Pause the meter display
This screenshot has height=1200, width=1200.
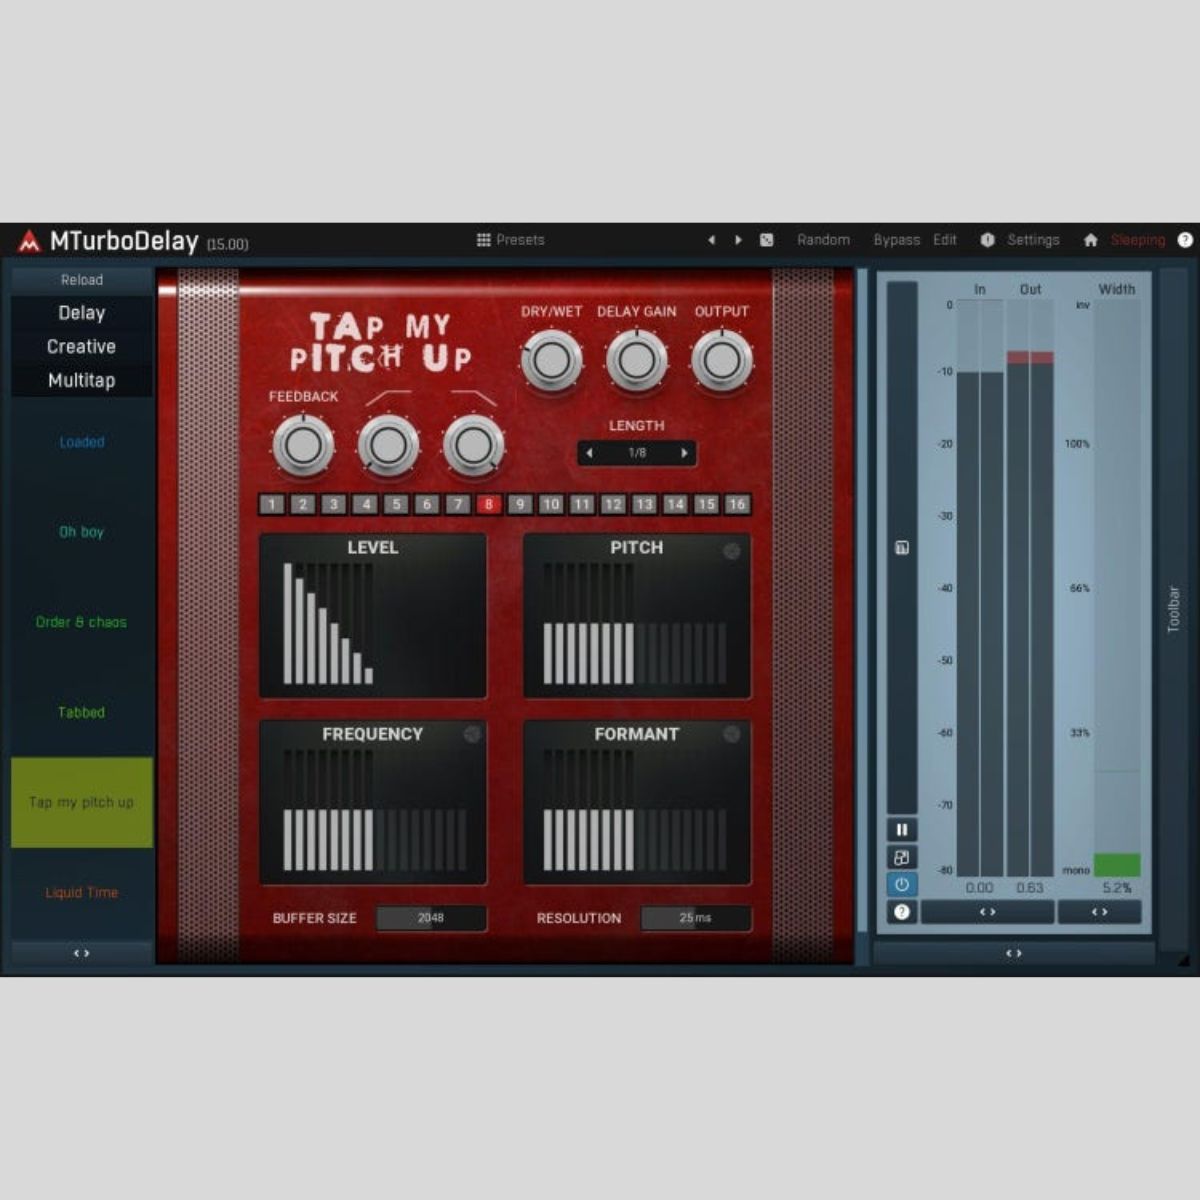coord(901,830)
